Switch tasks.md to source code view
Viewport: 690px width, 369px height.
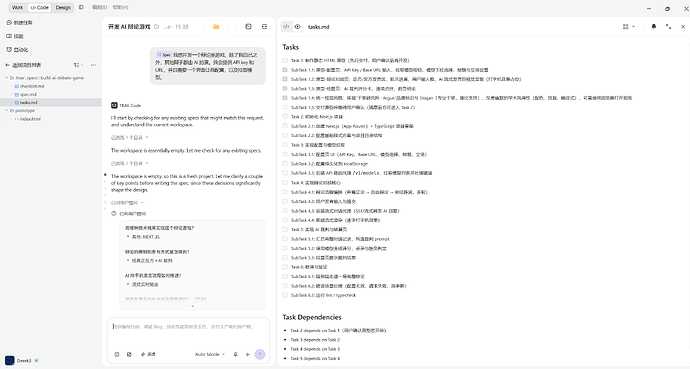(286, 27)
